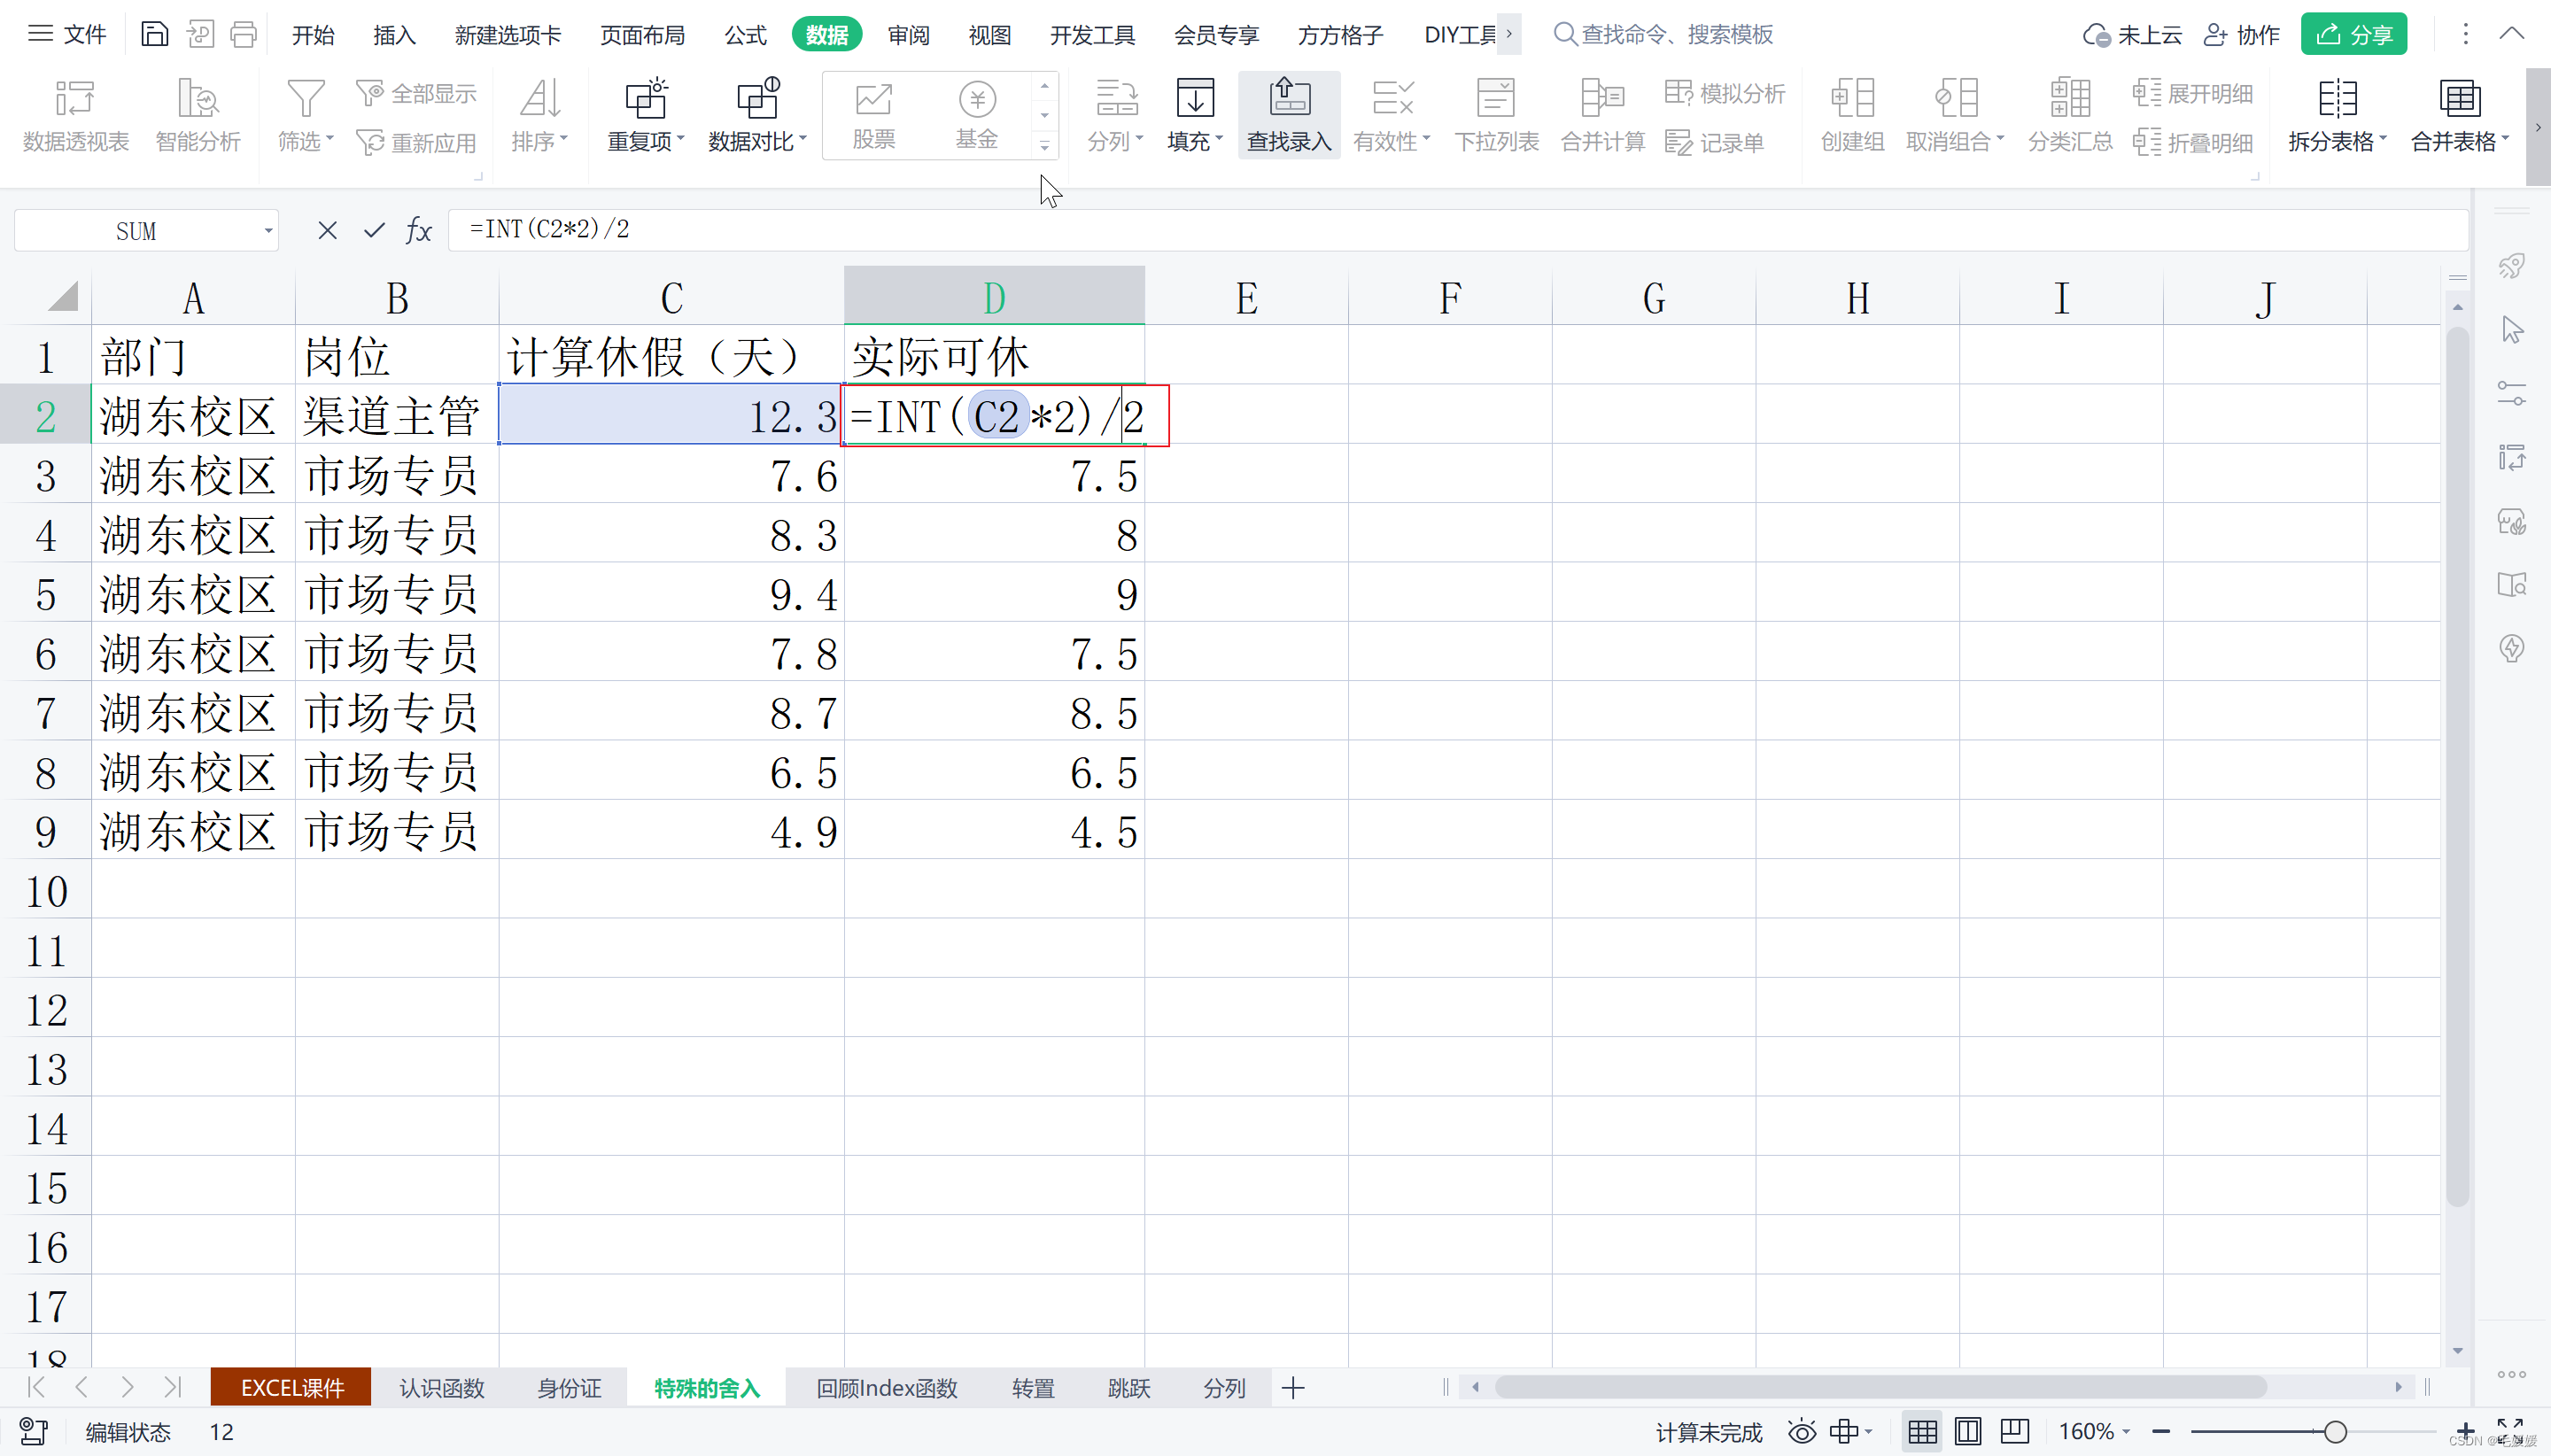Click the select-all corner triangle
Screen dimensions: 2551x1456
pos(62,296)
